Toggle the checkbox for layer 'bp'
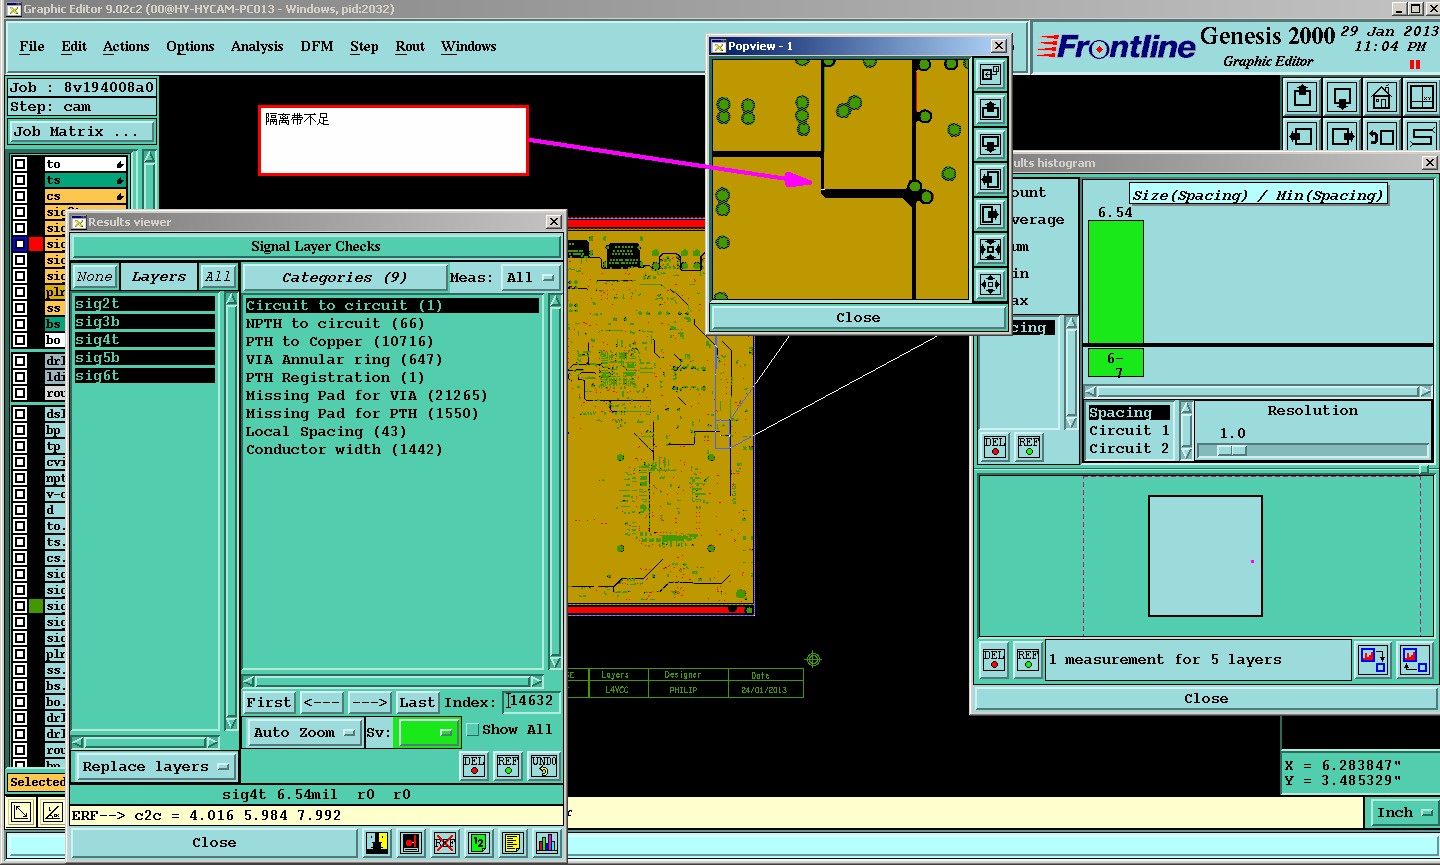Viewport: 1440px width, 865px height. pos(20,430)
